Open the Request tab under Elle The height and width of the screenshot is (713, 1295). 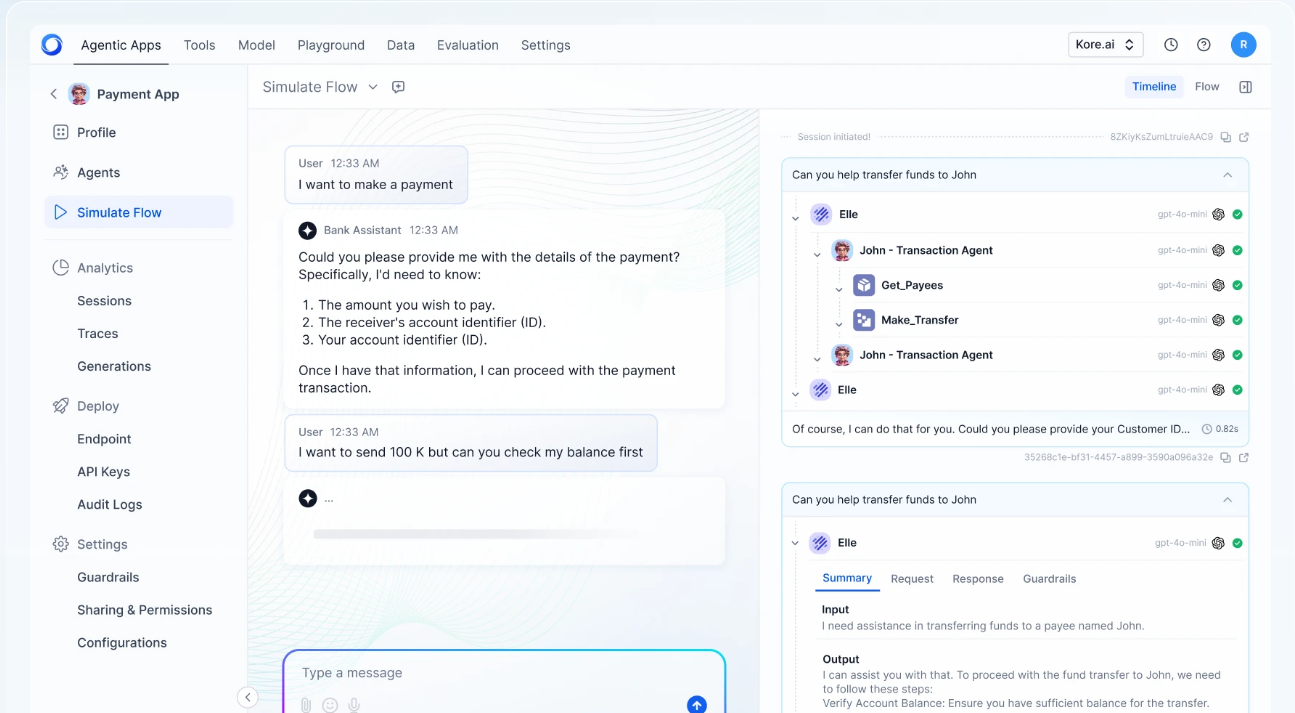[912, 578]
